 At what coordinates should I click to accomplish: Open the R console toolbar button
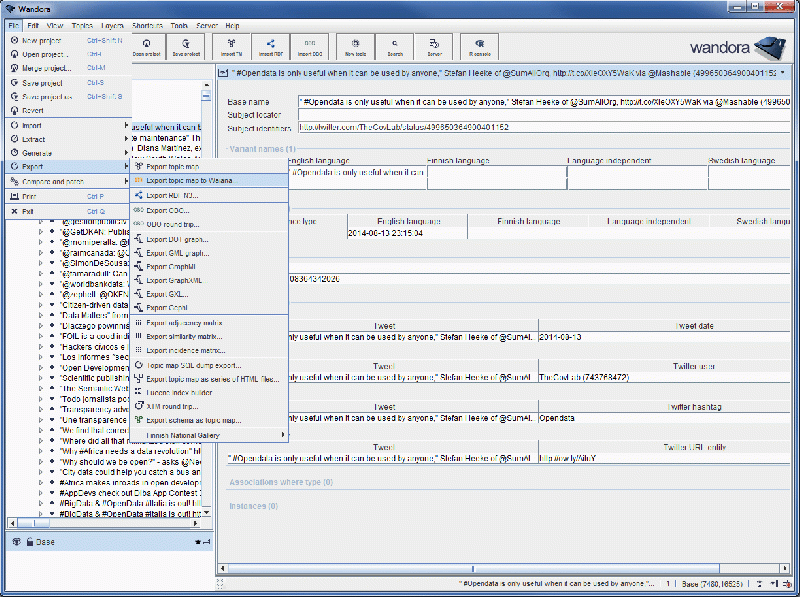pos(479,46)
